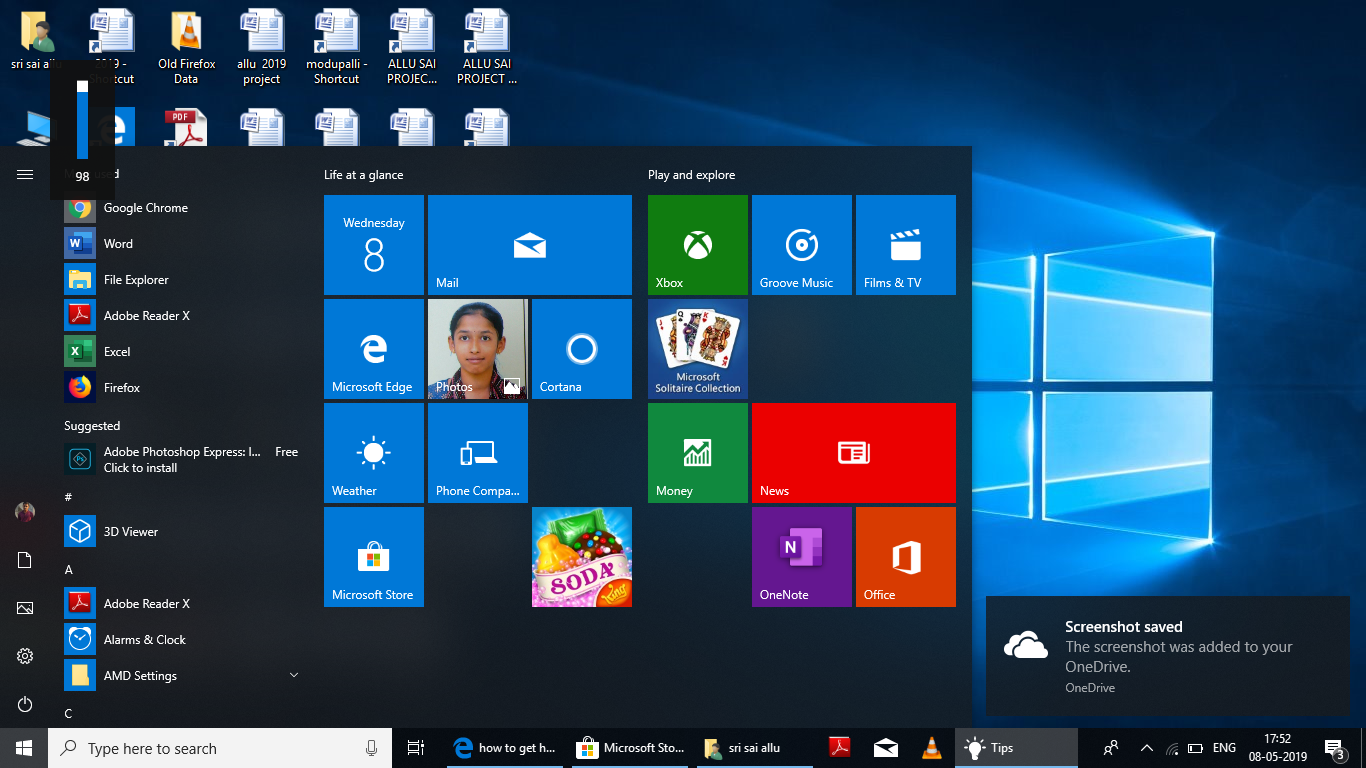The height and width of the screenshot is (768, 1366).
Task: Open File Explorer in Start menu
Action: (182, 280)
